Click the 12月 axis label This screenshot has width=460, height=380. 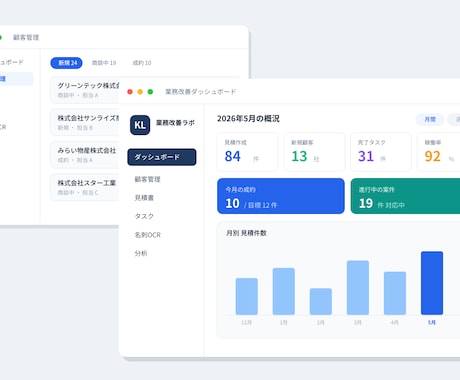247,322
